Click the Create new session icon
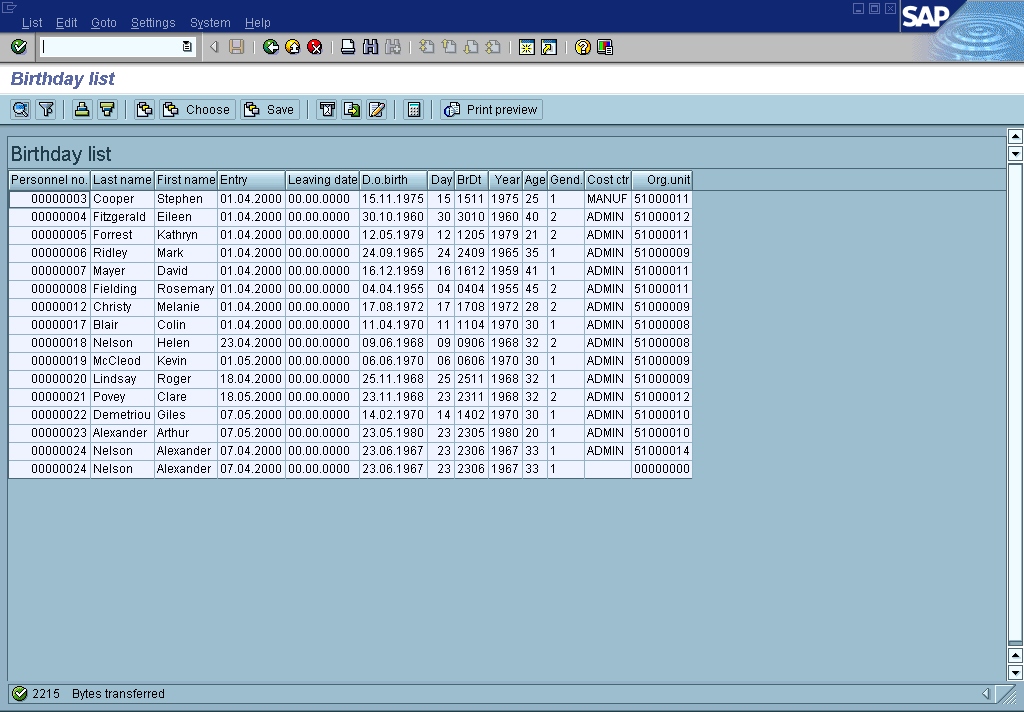Viewport: 1024px width, 712px height. pos(526,47)
